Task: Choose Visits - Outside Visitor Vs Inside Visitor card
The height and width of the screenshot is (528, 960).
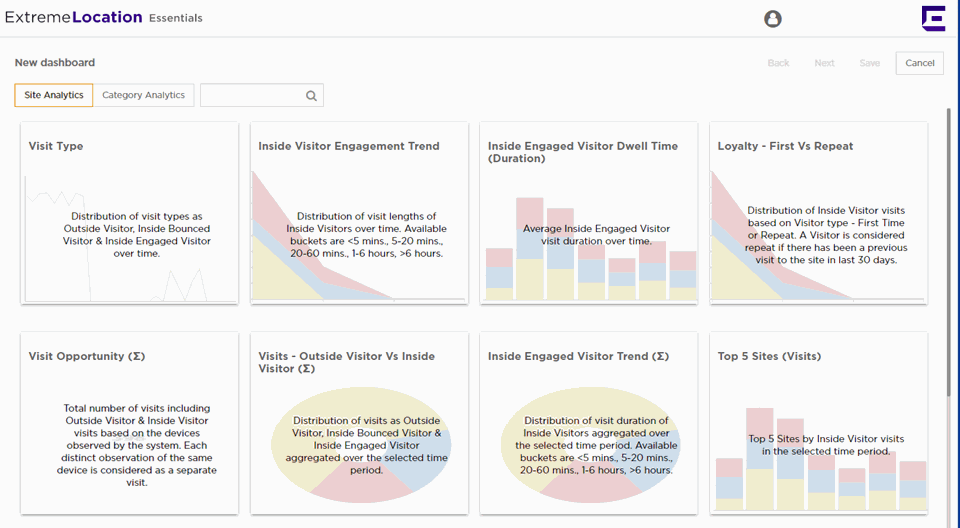Action: tap(359, 423)
